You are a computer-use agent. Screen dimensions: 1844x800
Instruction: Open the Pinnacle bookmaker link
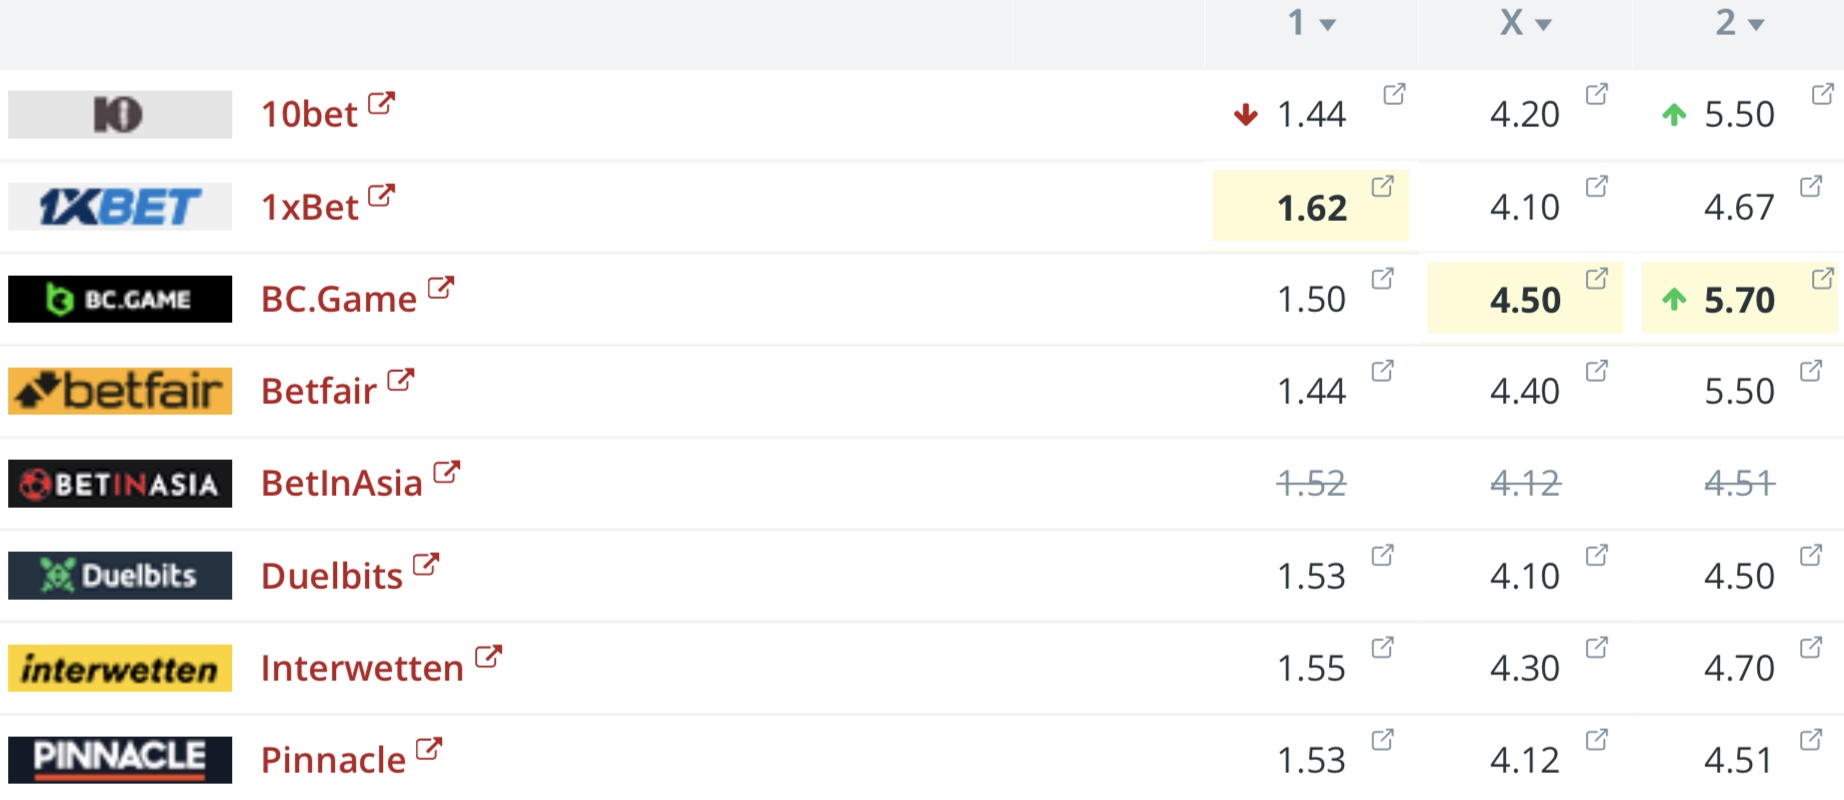click(x=333, y=760)
